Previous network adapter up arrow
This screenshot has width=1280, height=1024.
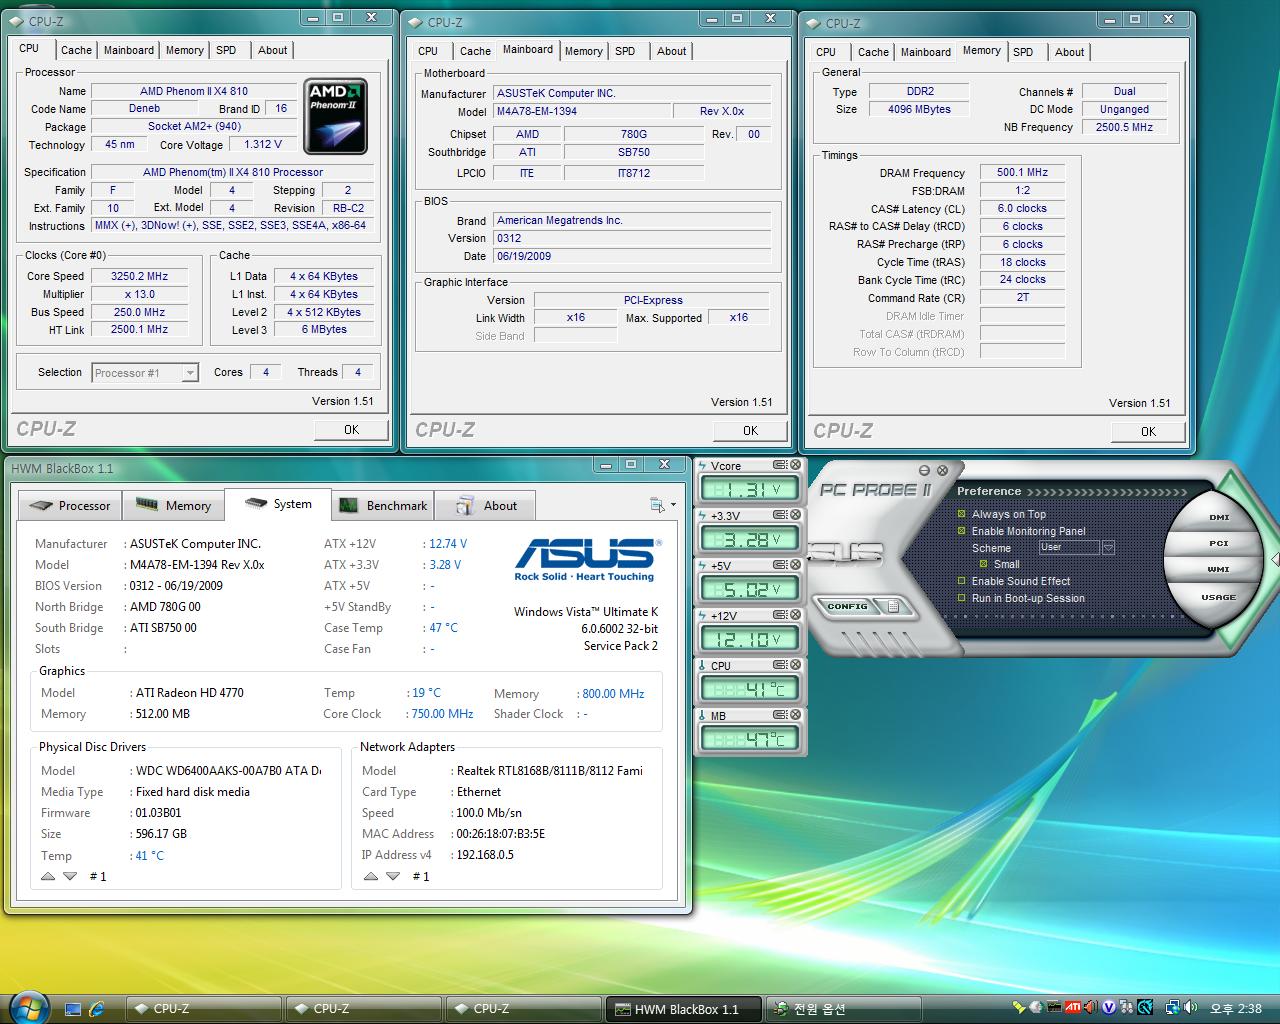click(x=371, y=876)
